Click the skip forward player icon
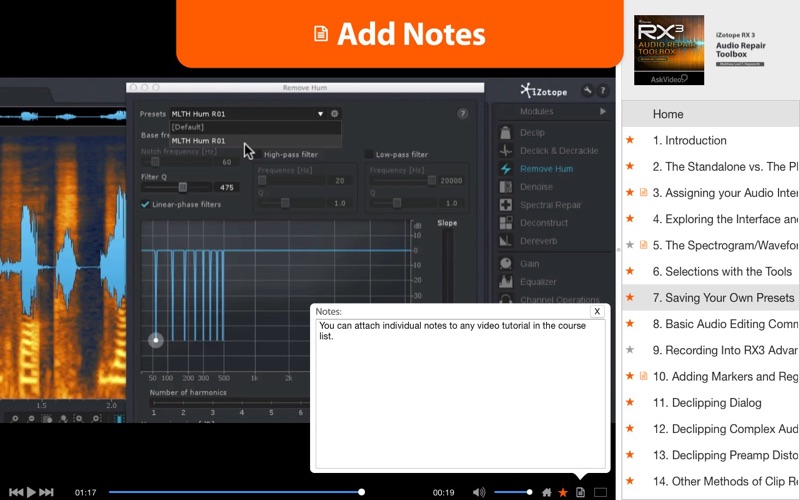800x500 pixels. point(46,492)
